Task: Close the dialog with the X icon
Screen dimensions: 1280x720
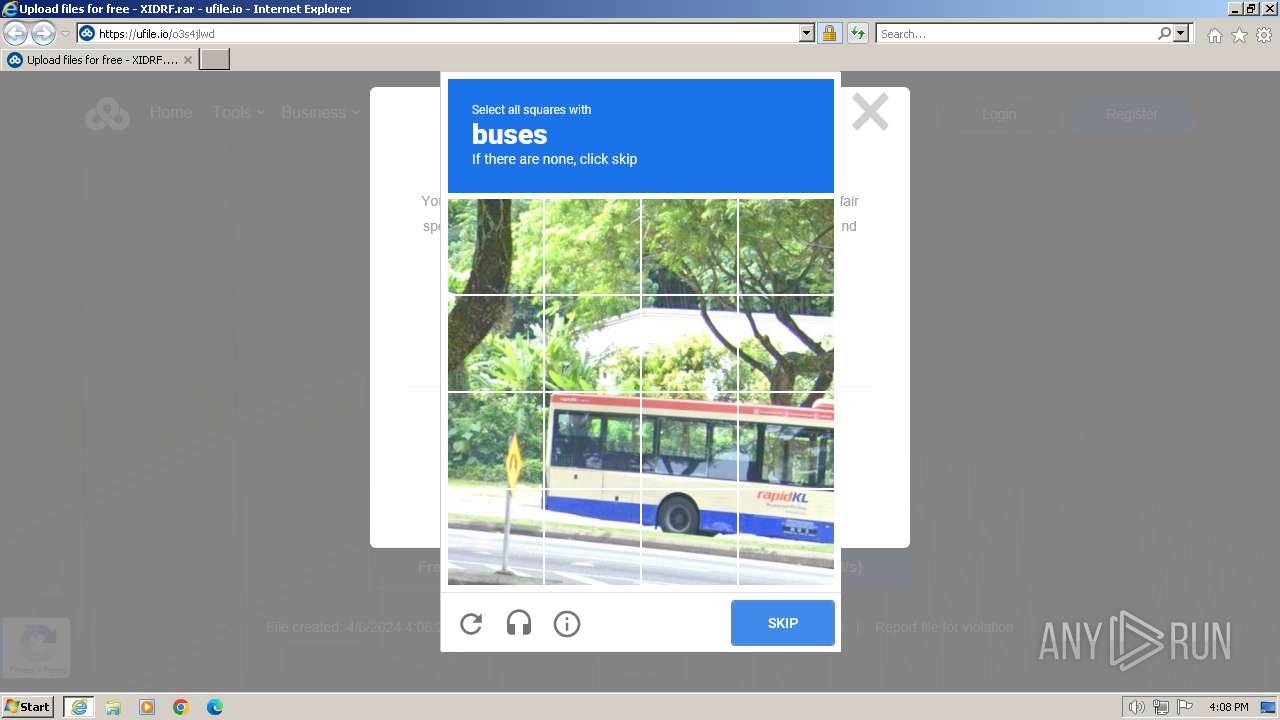Action: [x=870, y=112]
